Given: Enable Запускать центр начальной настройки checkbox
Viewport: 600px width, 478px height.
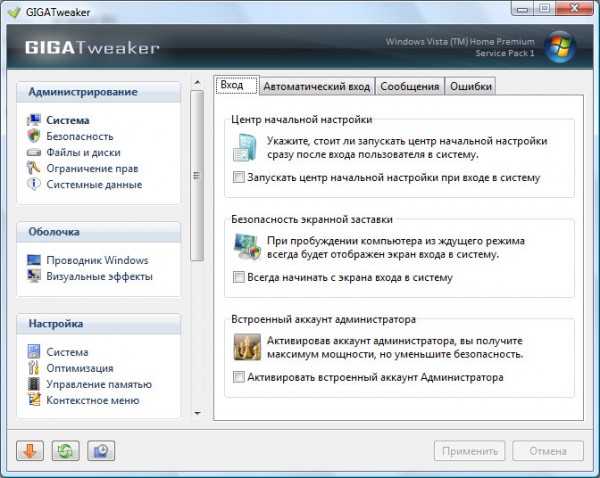Looking at the screenshot, I should coord(239,177).
